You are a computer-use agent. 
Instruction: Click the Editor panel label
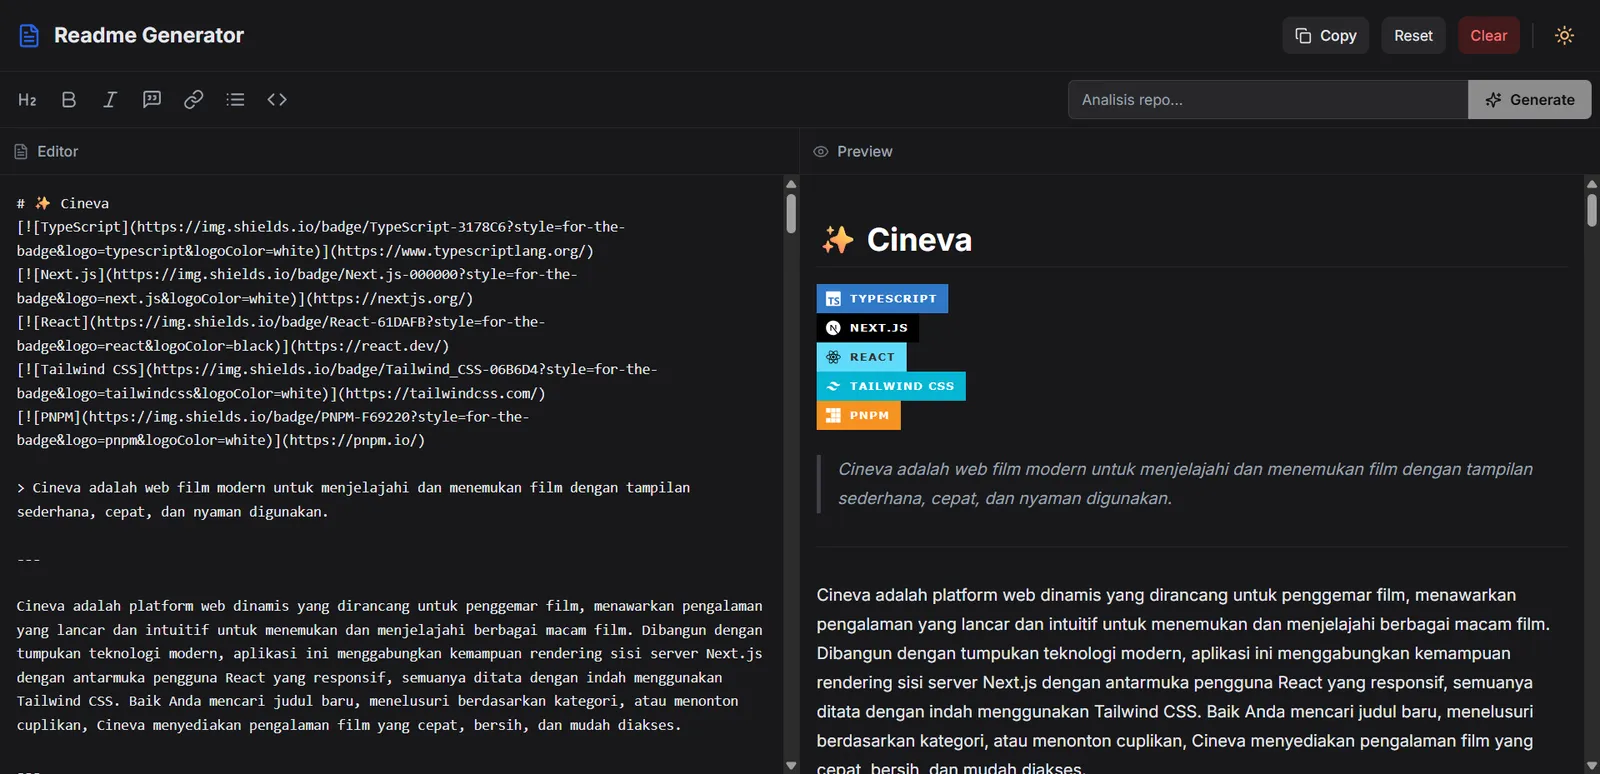coord(57,152)
